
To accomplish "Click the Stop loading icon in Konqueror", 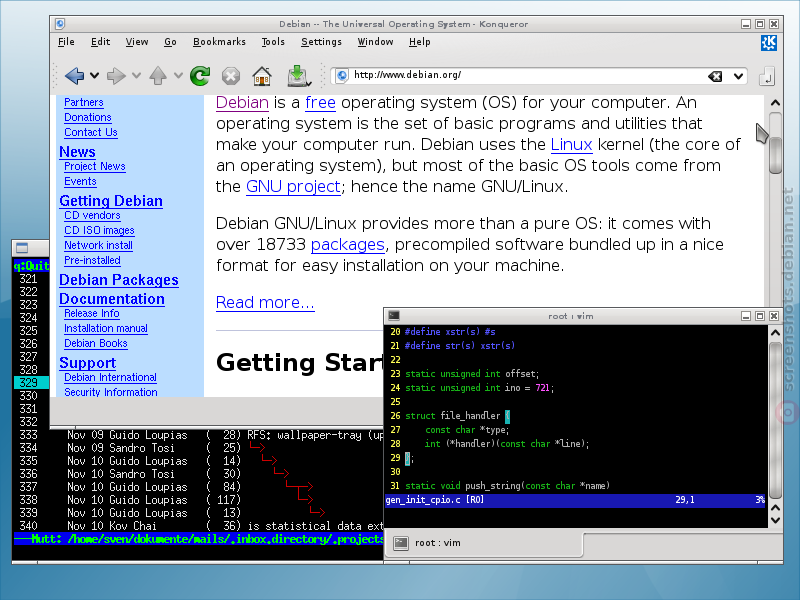I will [231, 77].
